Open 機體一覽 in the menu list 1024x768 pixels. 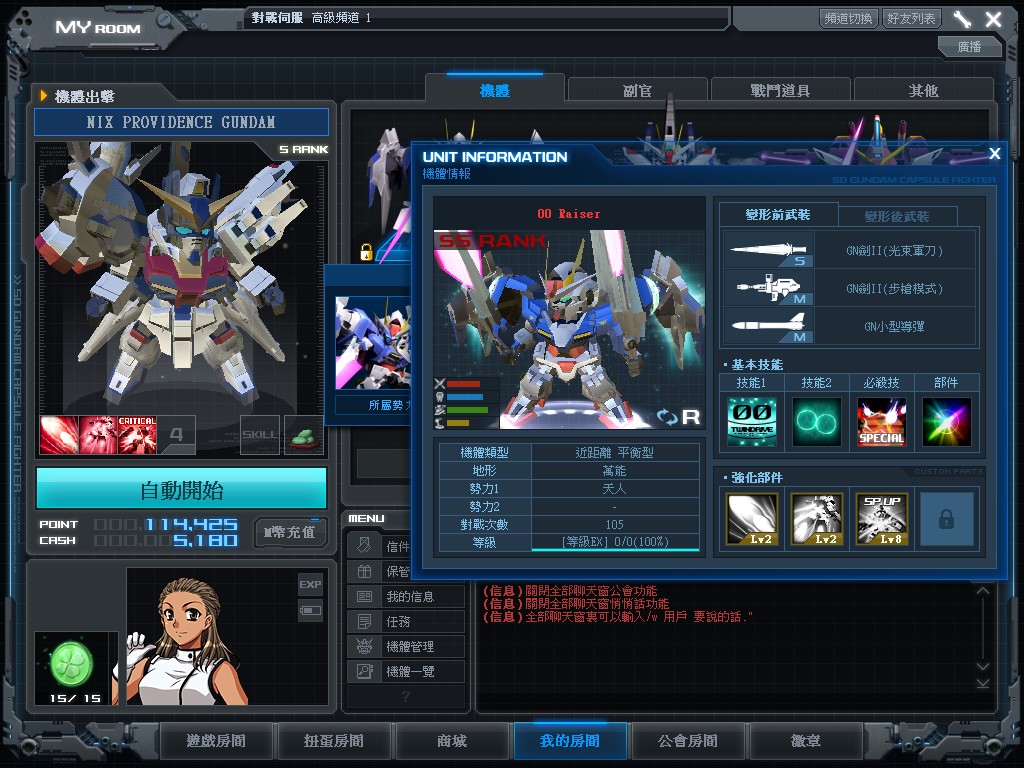coord(406,671)
